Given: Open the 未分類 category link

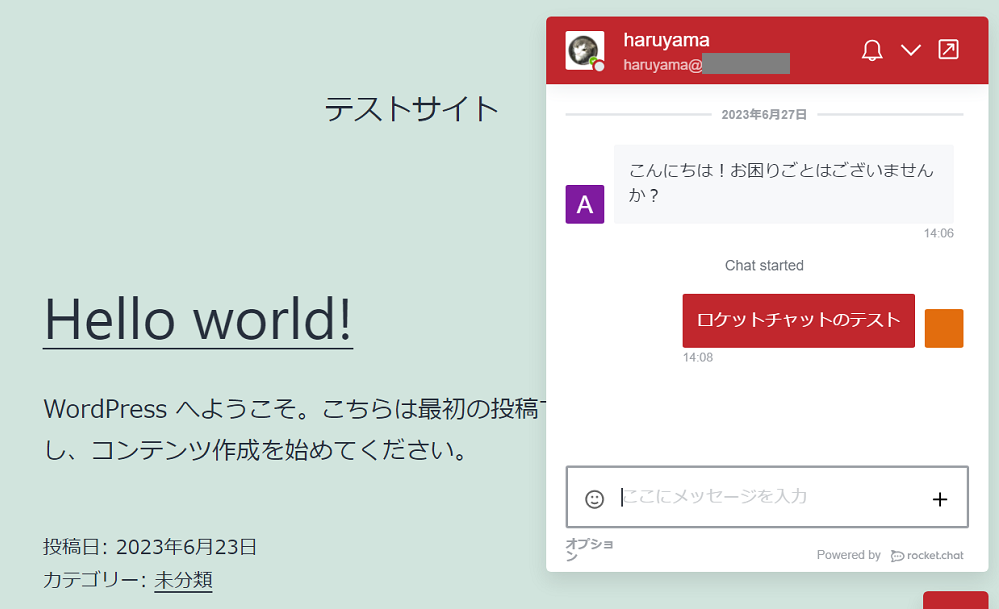Looking at the screenshot, I should (x=183, y=580).
